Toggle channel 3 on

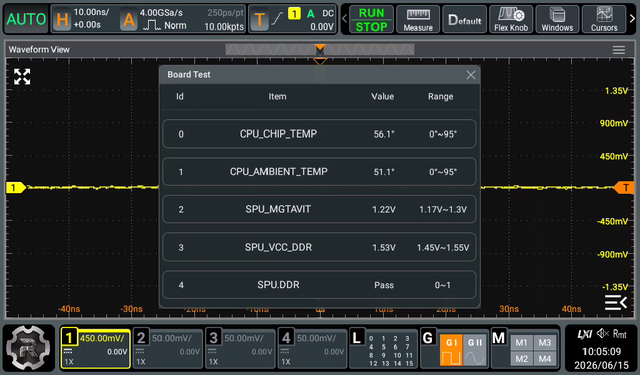tap(240, 349)
